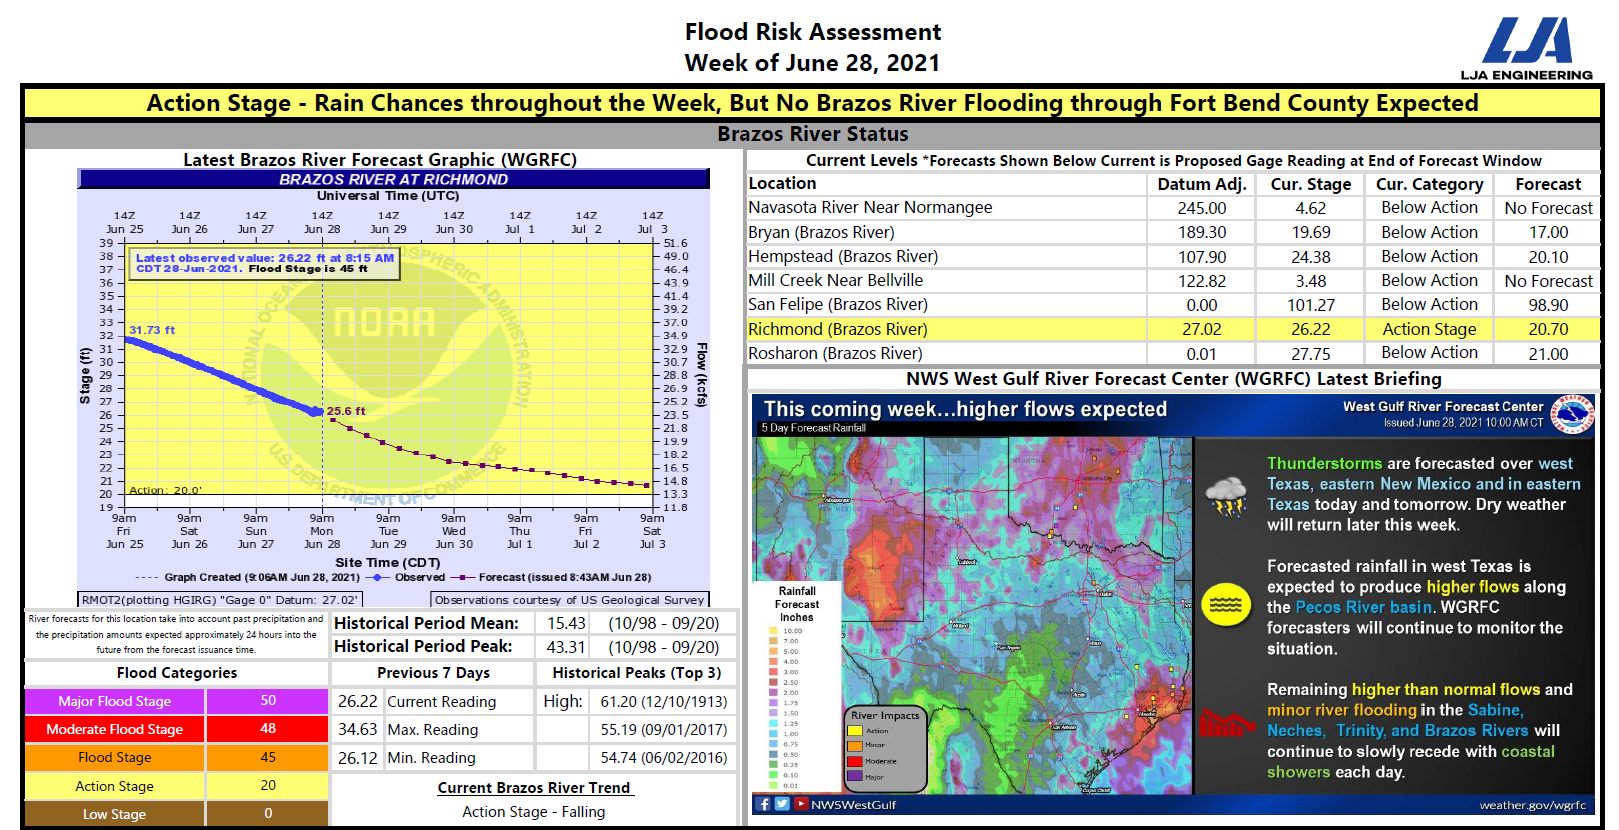
Task: Click the Action: 20.0' line label
Action: (165, 490)
